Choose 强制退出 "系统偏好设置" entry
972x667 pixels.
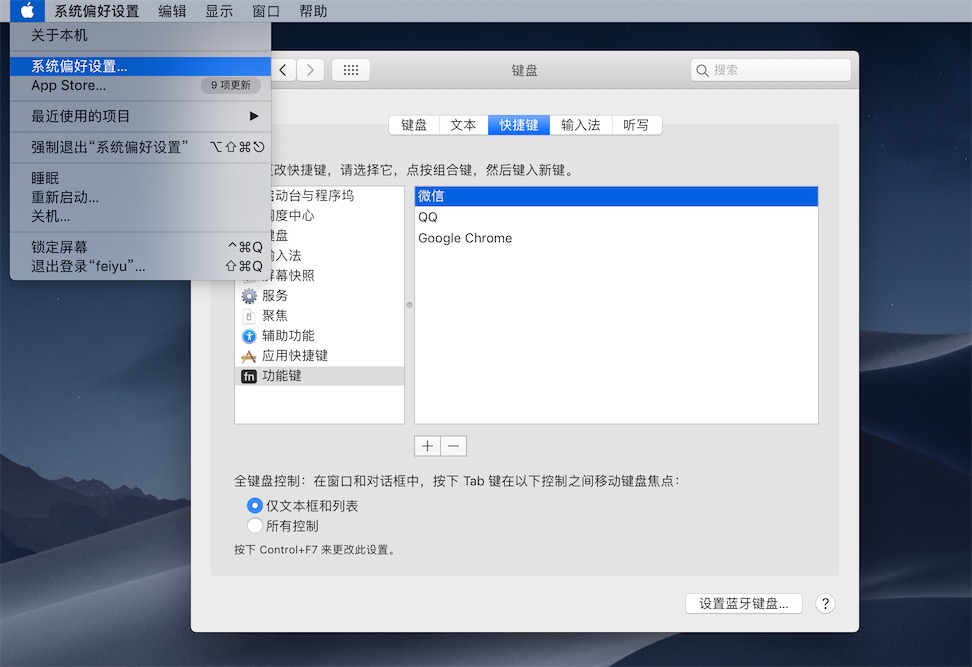coord(141,147)
